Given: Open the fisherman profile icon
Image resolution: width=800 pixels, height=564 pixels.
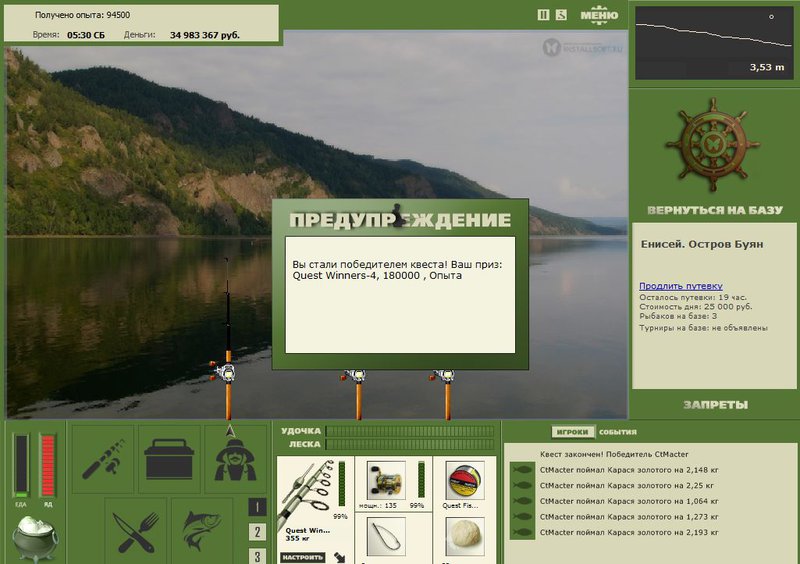Looking at the screenshot, I should (235, 459).
